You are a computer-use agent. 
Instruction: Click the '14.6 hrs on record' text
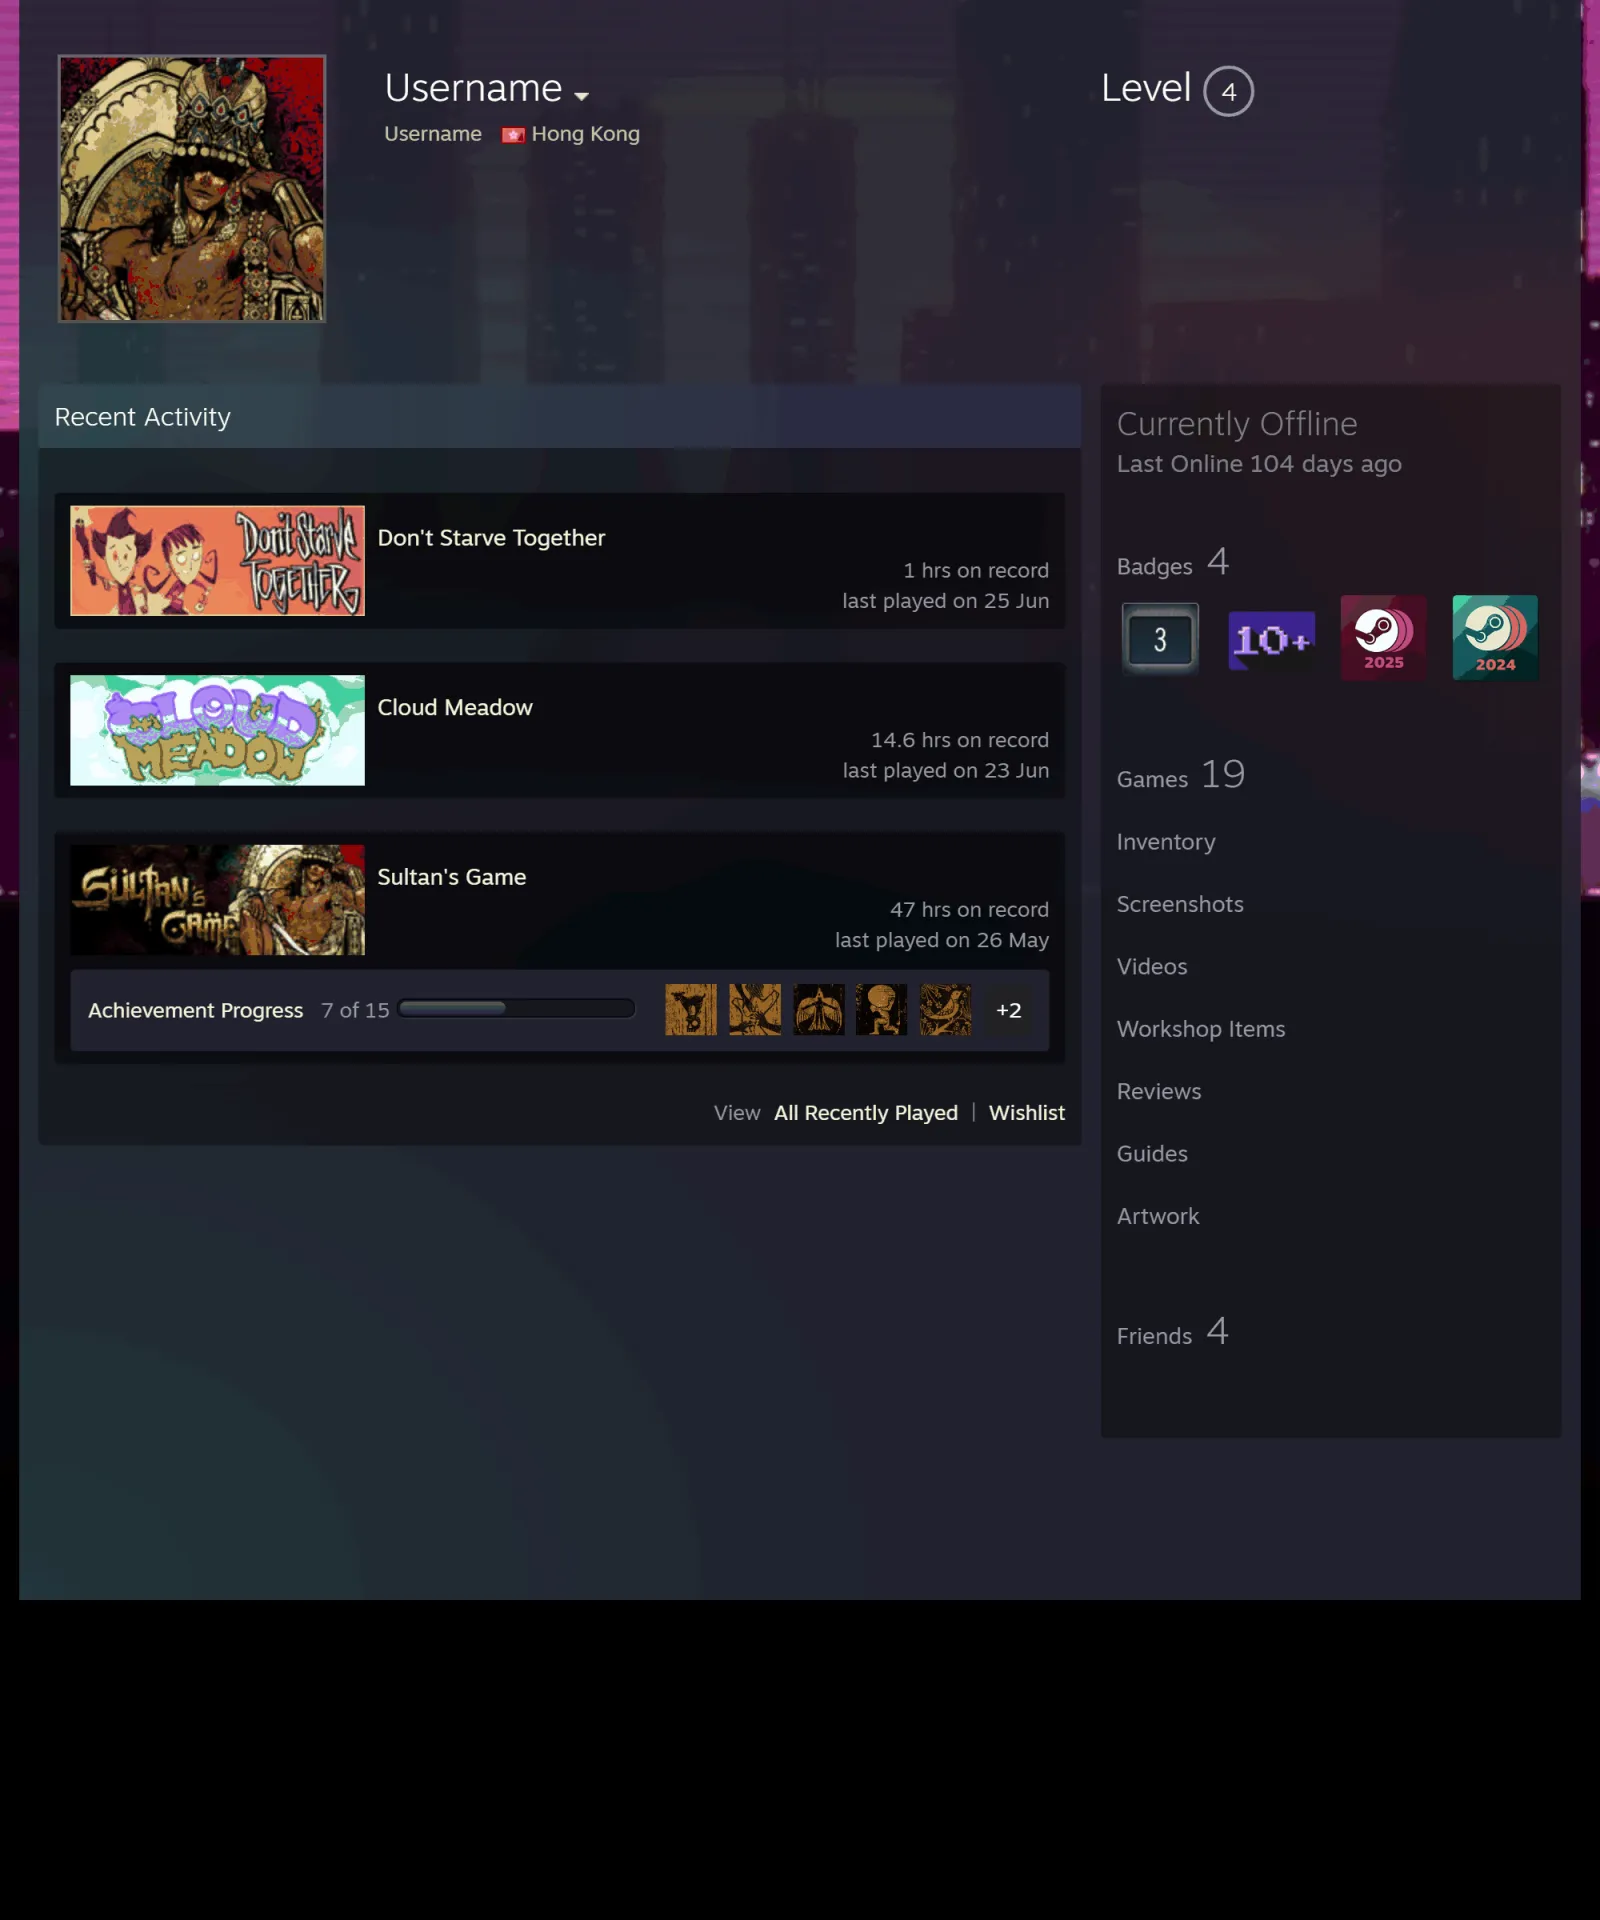tap(960, 740)
